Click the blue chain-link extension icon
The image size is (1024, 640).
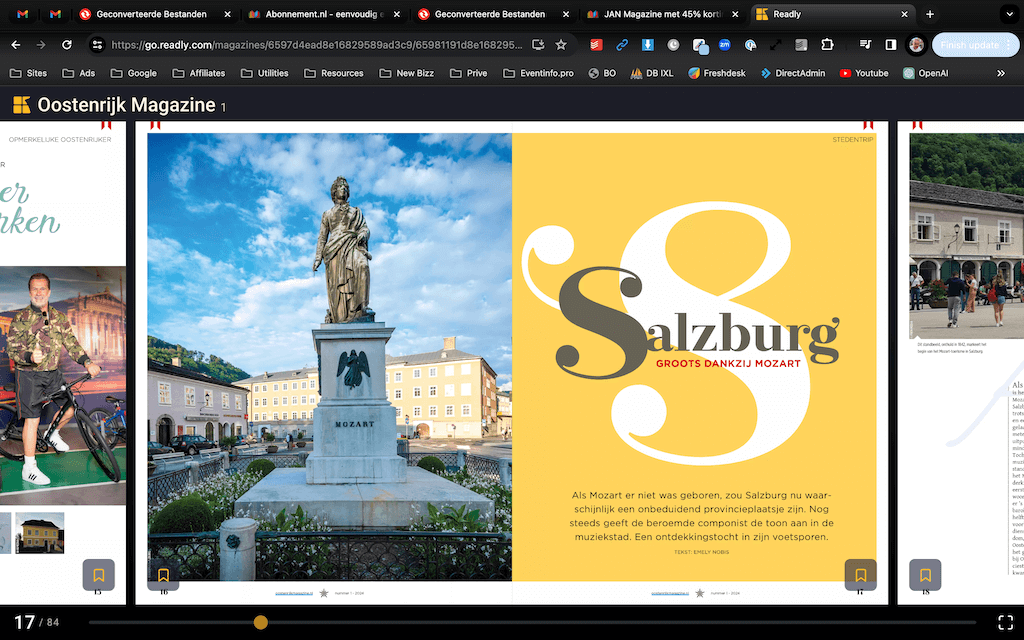[622, 45]
